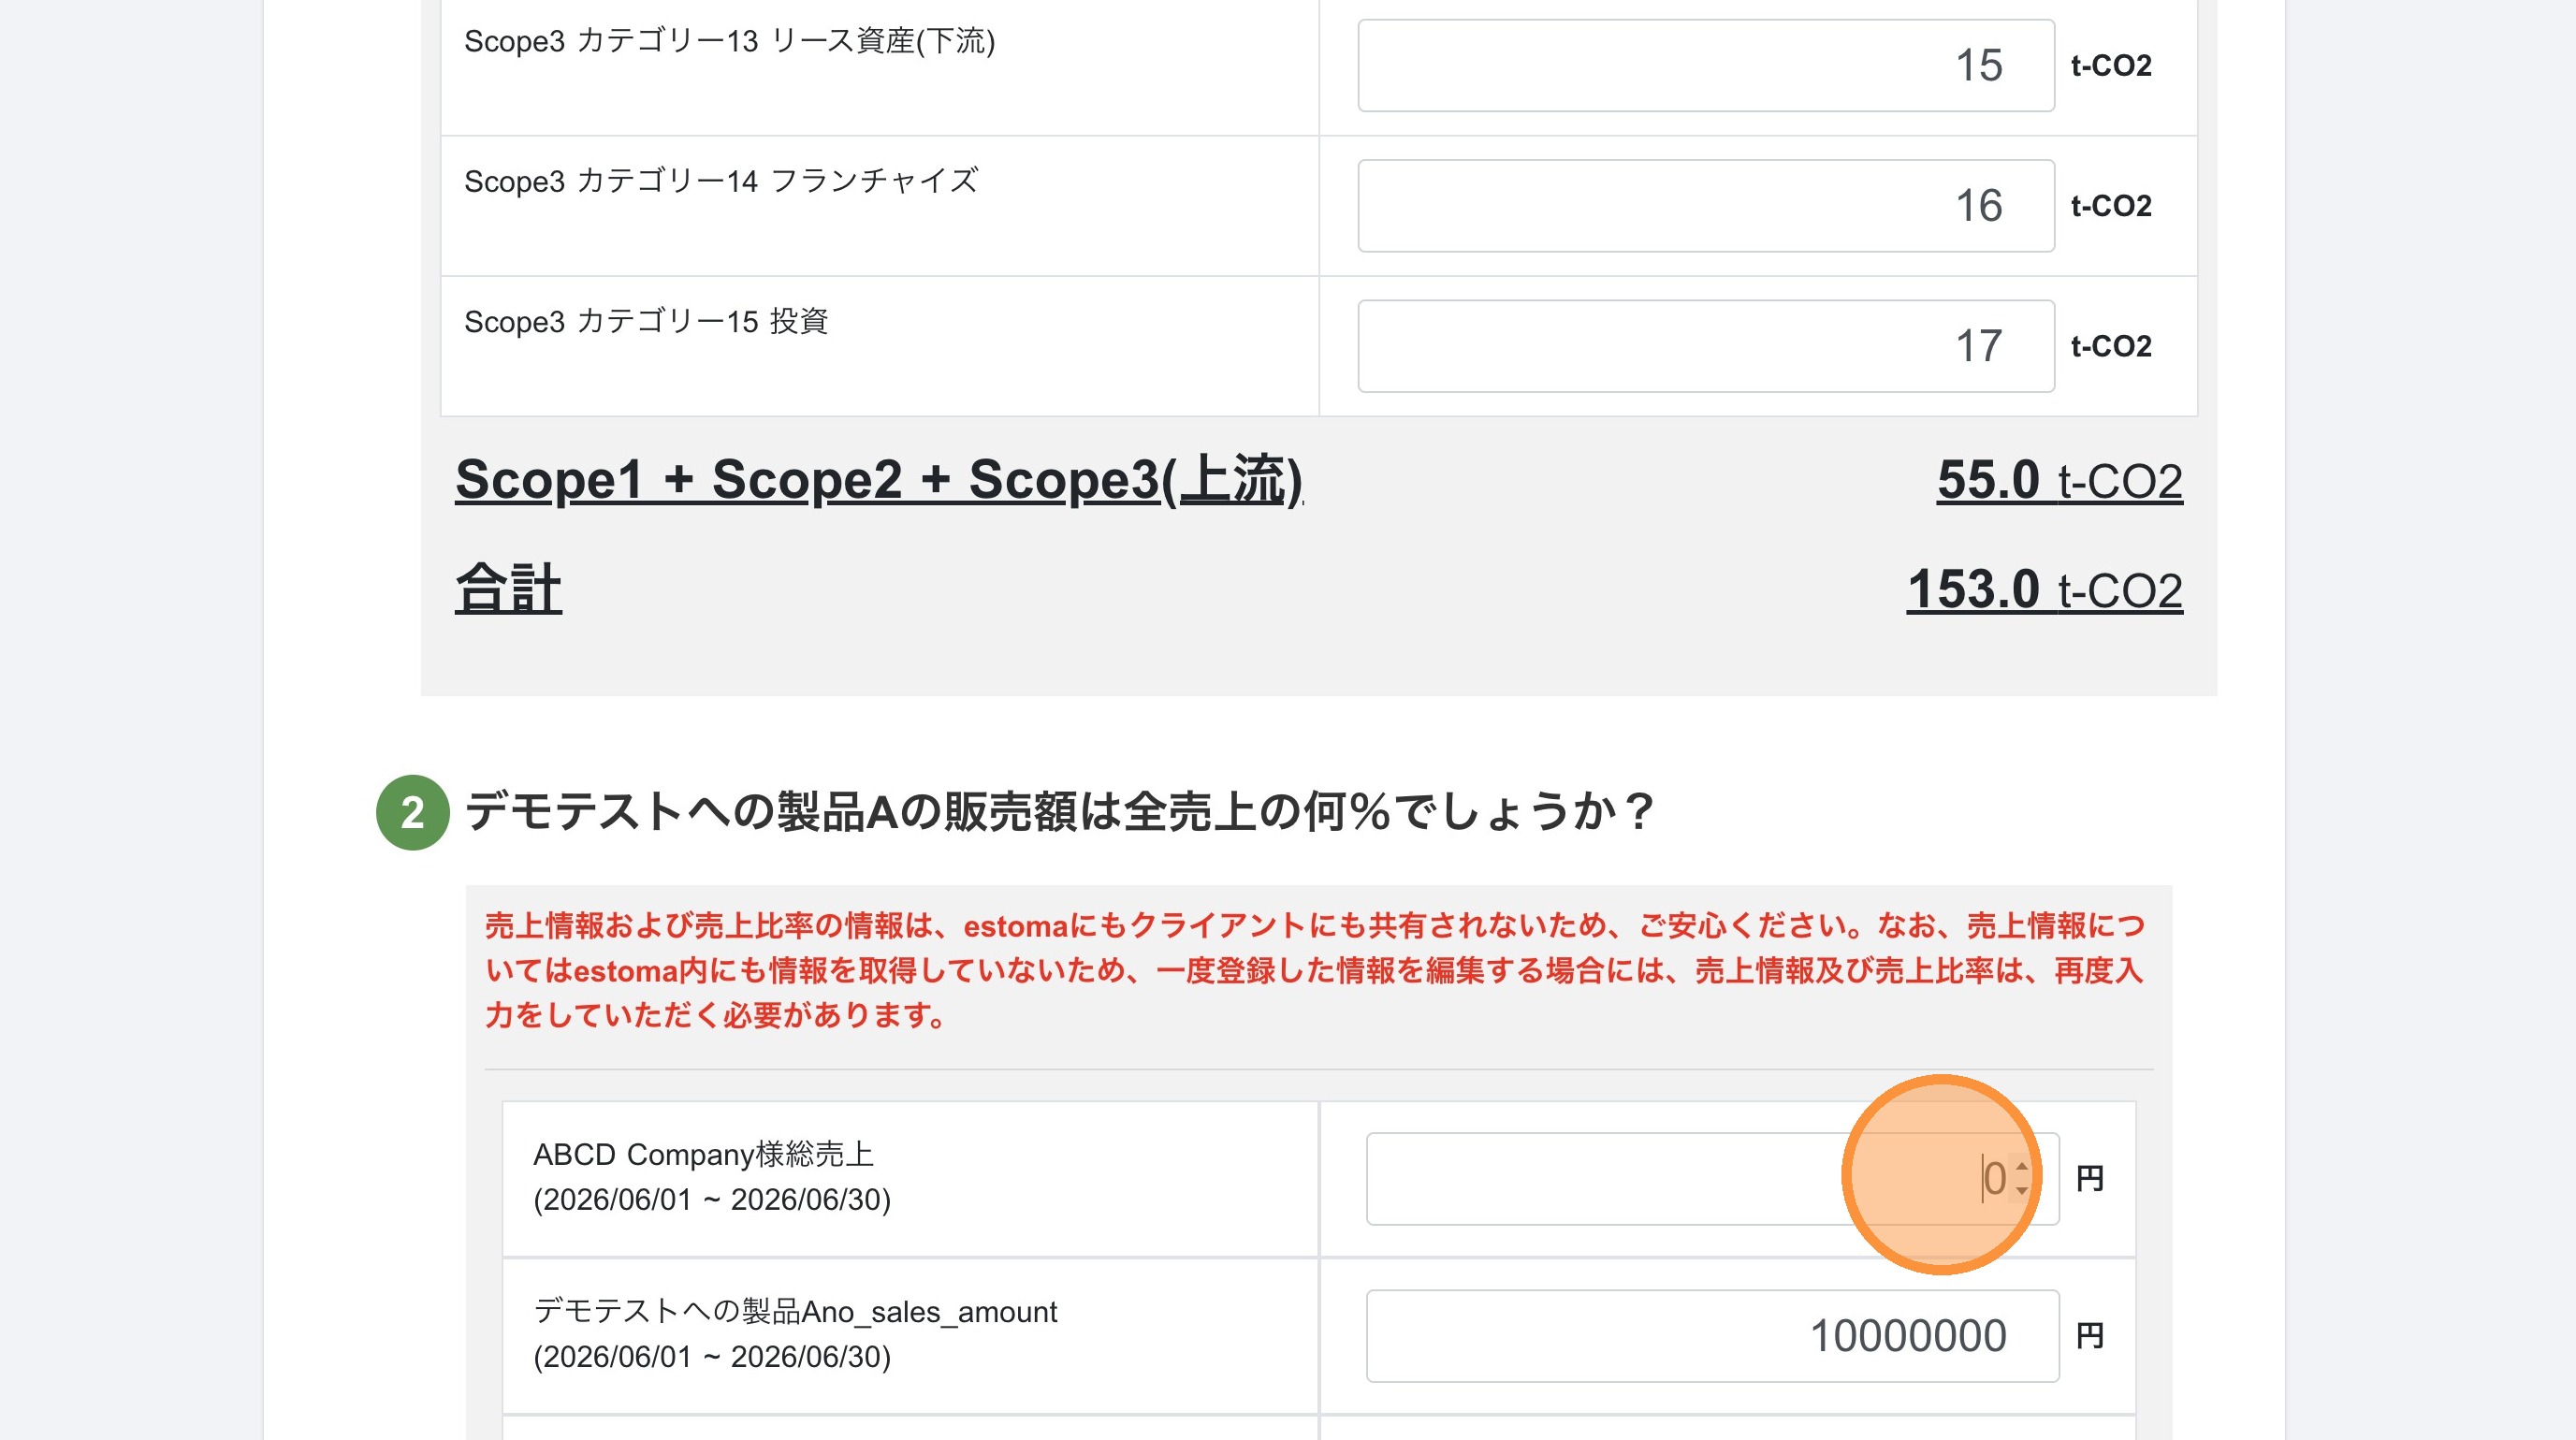Image resolution: width=2576 pixels, height=1440 pixels.
Task: Click the ABCD Company様総売上 row label
Action: point(711,1176)
